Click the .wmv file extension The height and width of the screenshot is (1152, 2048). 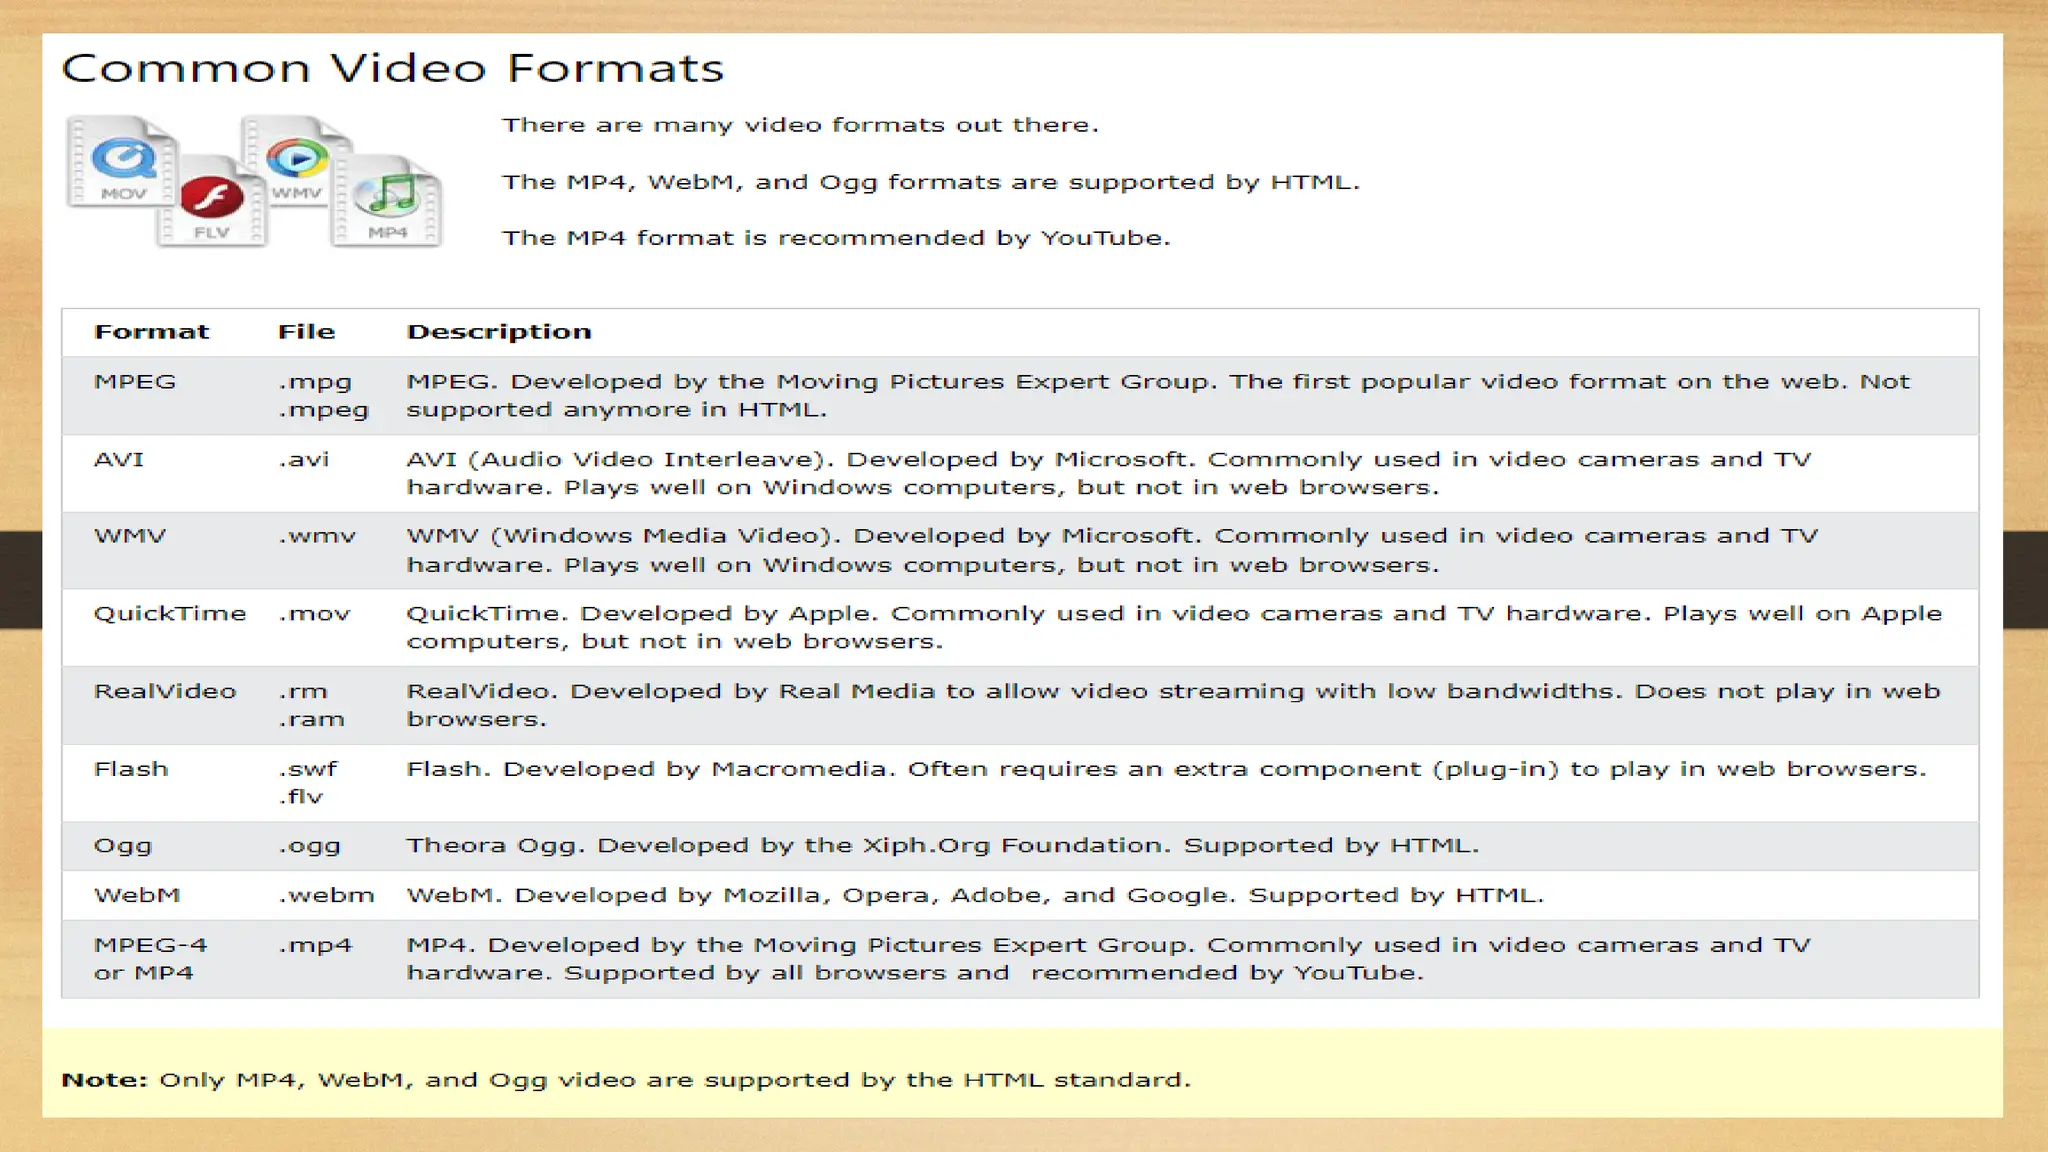316,537
